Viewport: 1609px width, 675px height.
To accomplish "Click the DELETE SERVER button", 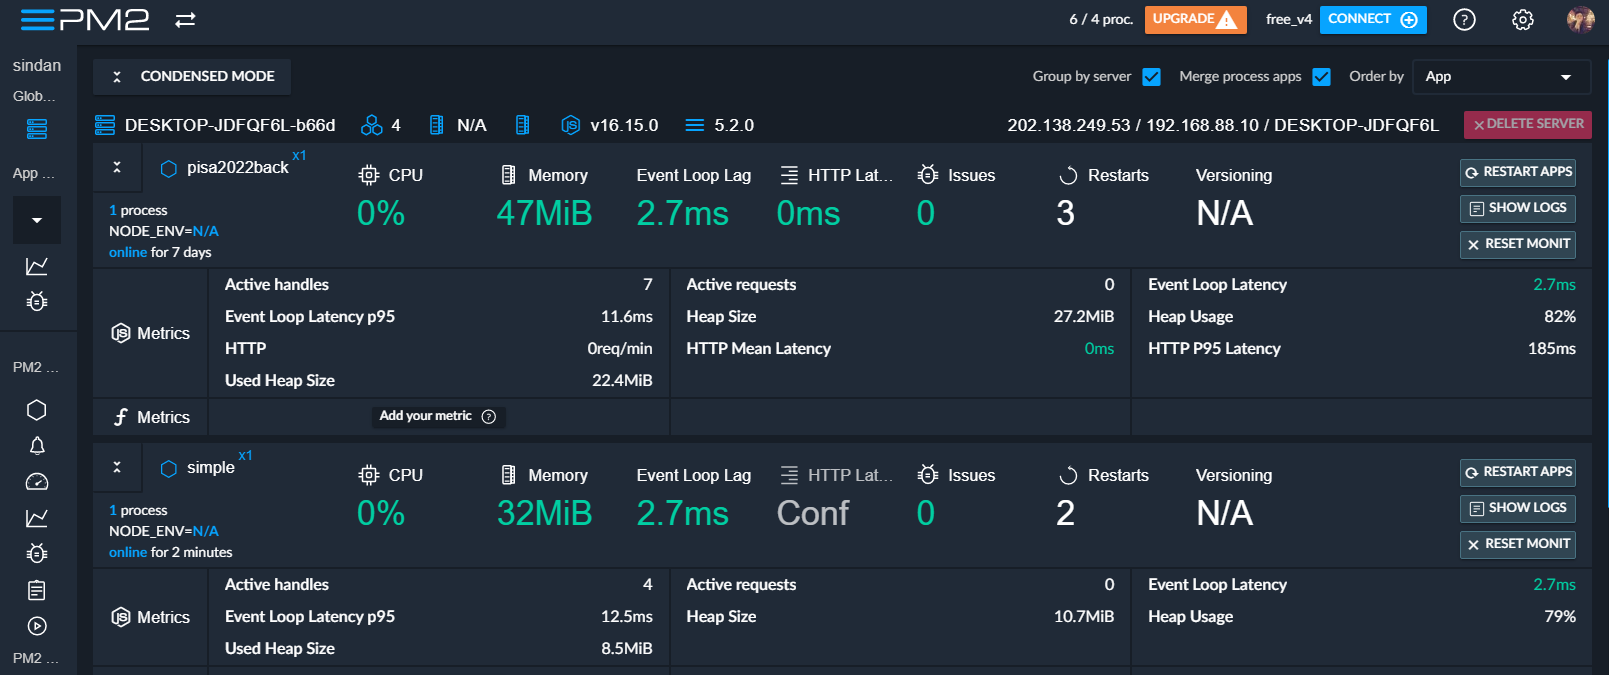I will tap(1527, 124).
